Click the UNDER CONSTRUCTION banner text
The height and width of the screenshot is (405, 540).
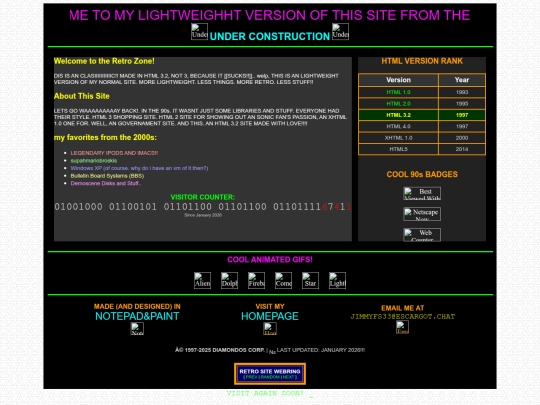(270, 36)
